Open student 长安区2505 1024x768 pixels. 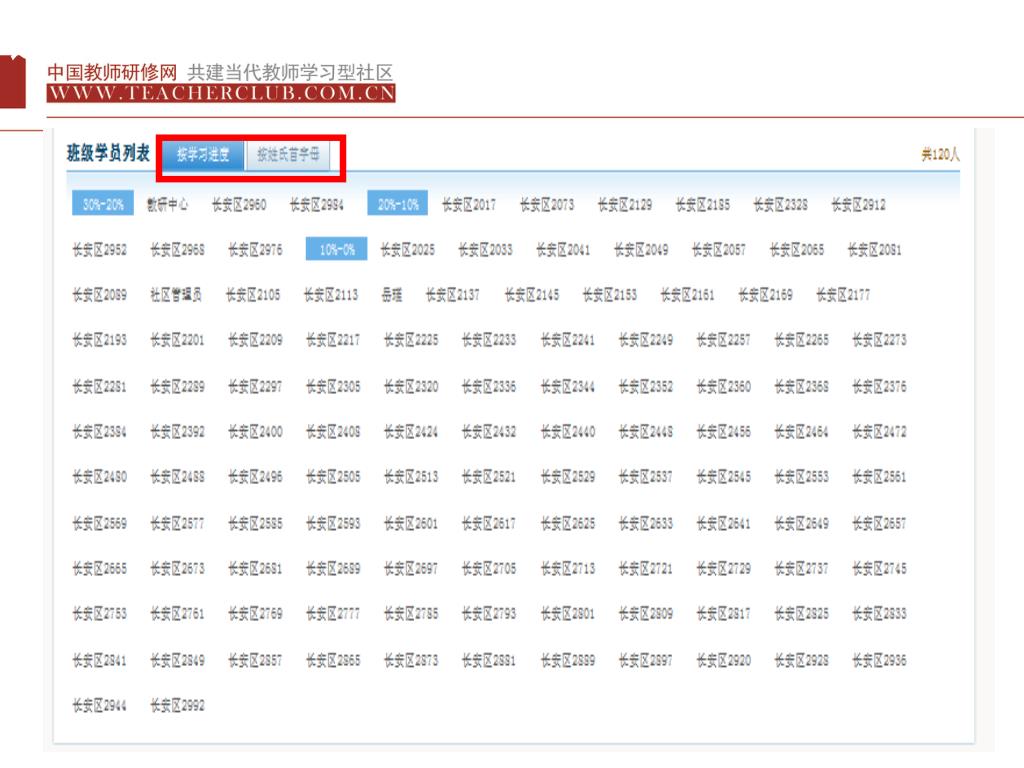[333, 477]
